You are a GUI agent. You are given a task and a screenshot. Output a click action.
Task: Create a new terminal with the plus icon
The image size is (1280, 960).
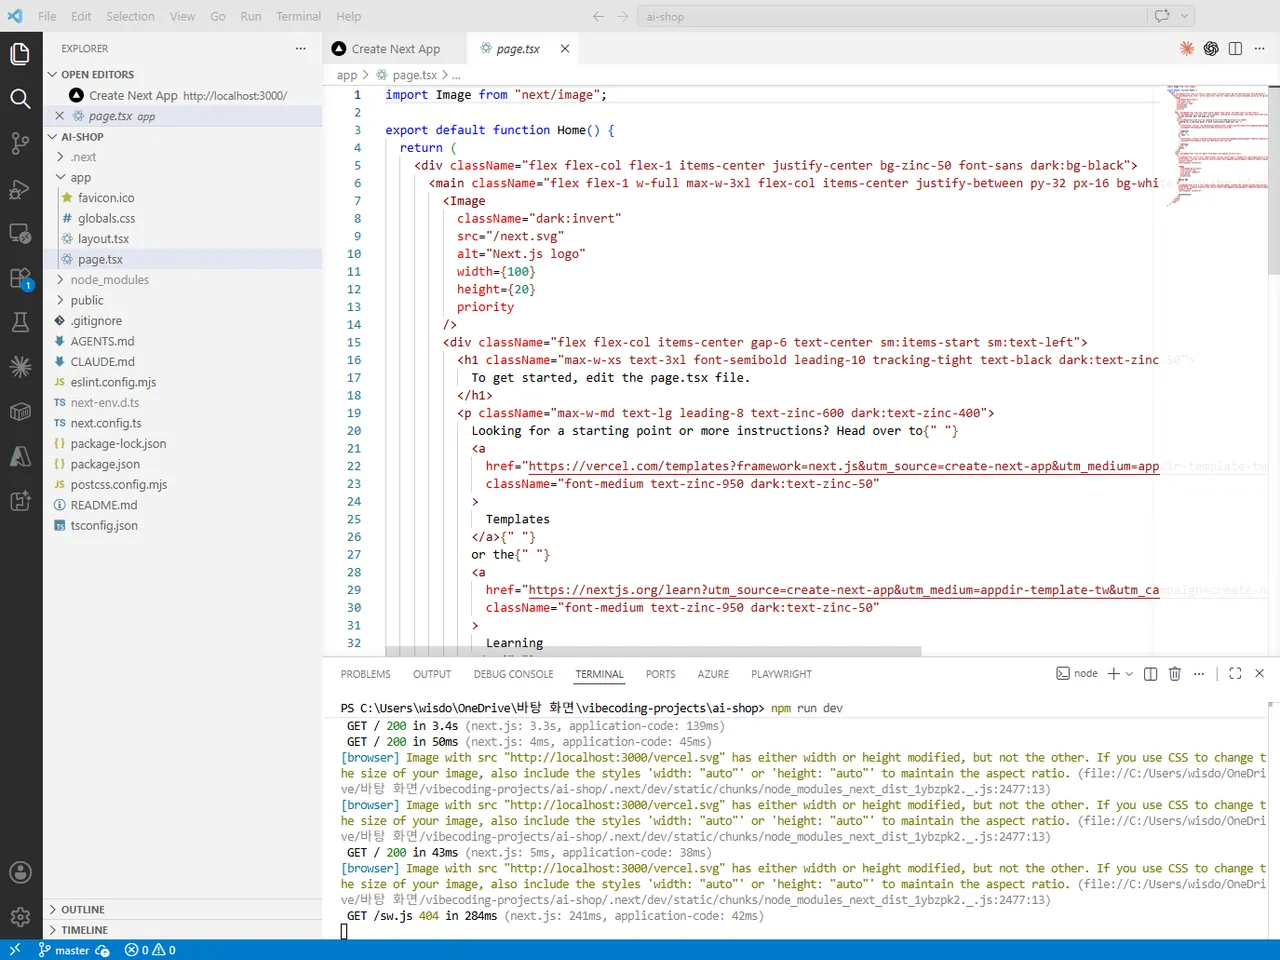1114,674
